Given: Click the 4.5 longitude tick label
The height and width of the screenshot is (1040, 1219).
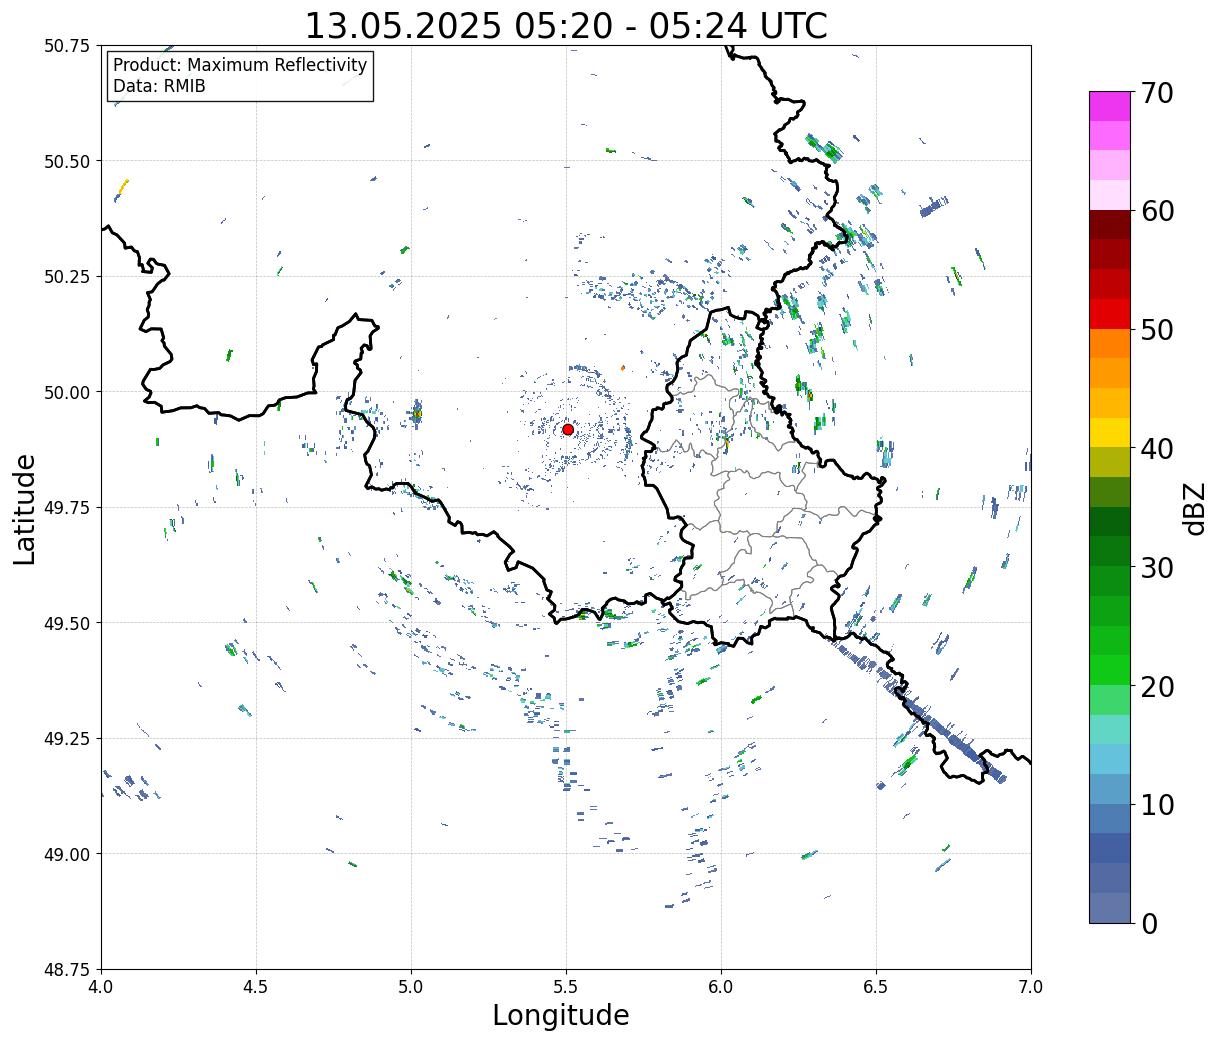Looking at the screenshot, I should pyautogui.click(x=256, y=986).
